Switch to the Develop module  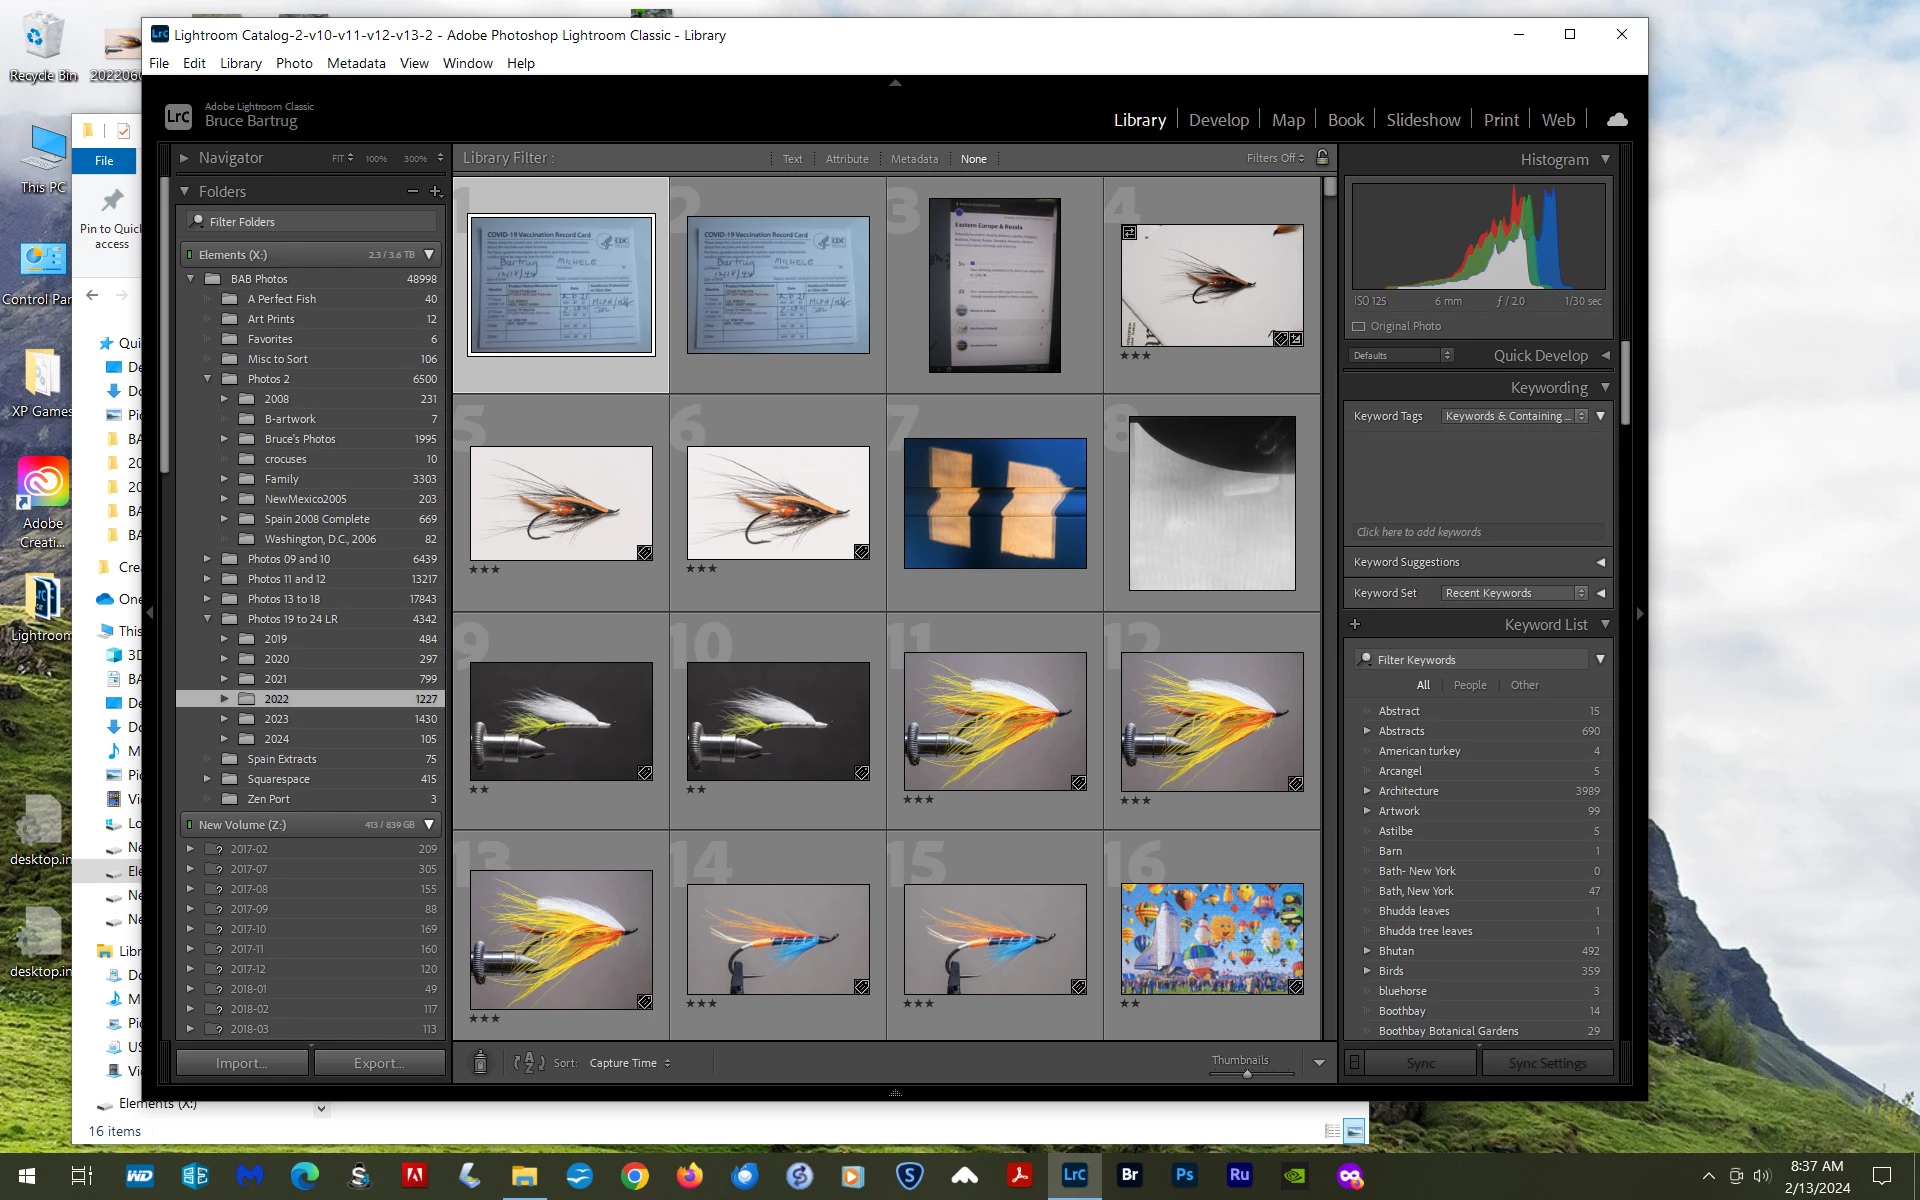[x=1218, y=120]
